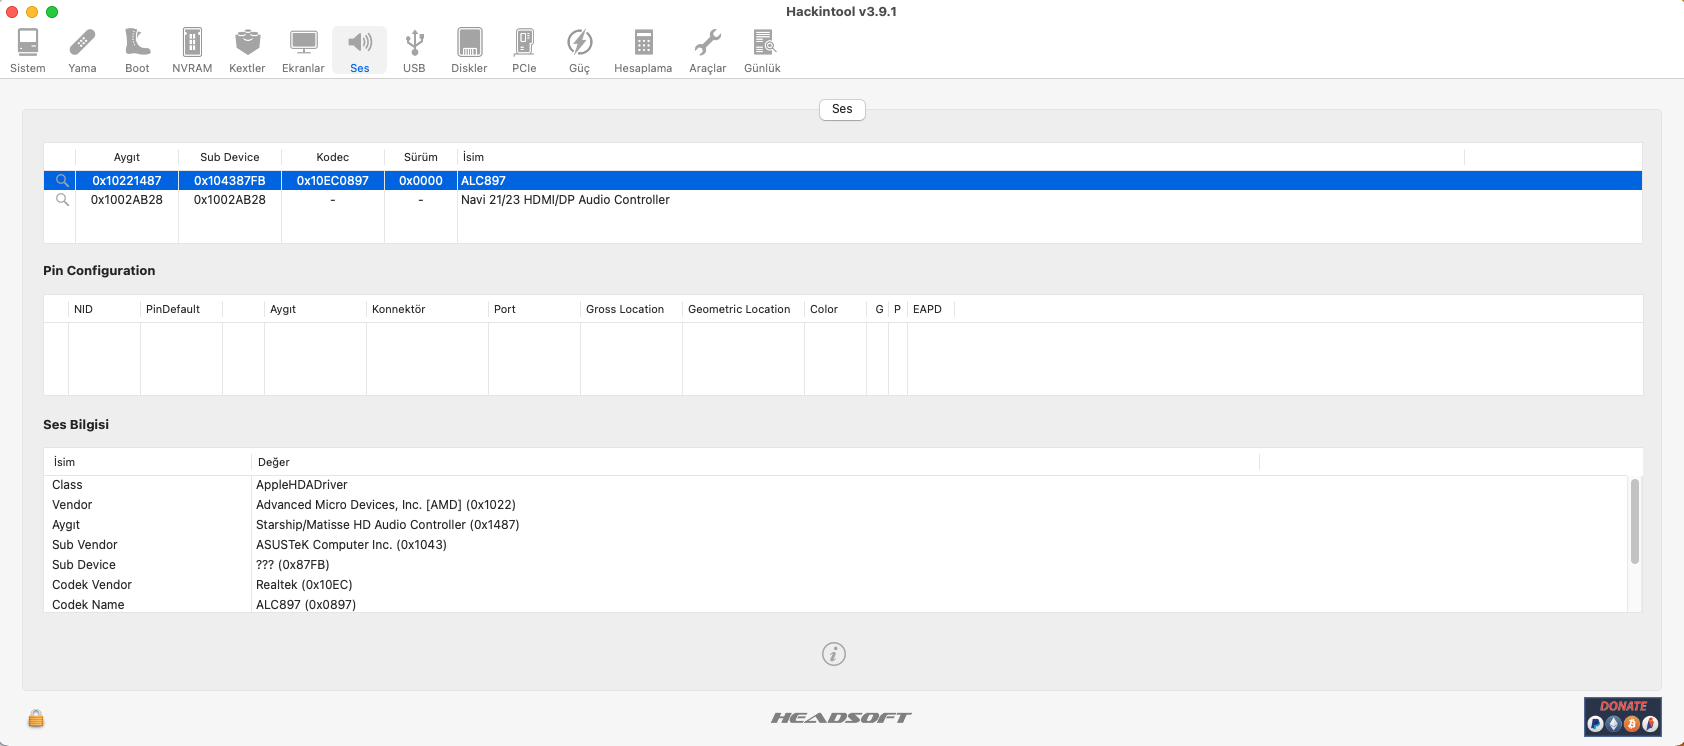Open the Sistem toolbar section

[28, 50]
